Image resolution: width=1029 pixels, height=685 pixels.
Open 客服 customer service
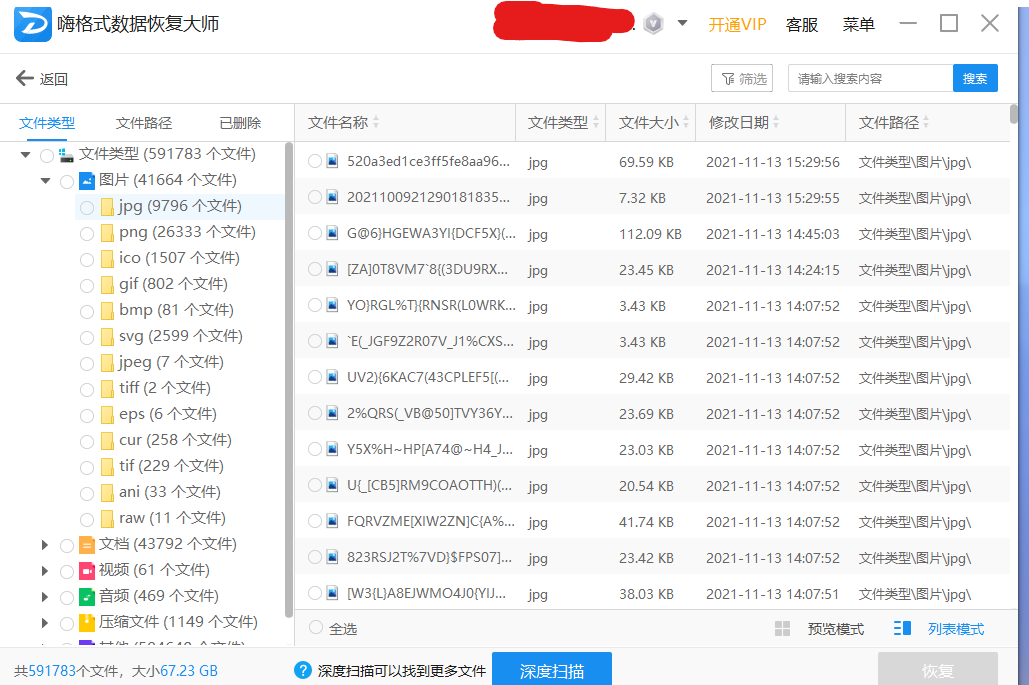point(802,25)
